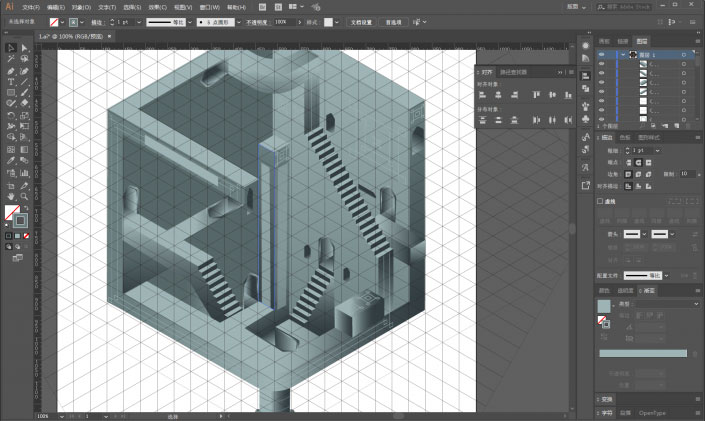The image size is (705, 421).
Task: Select the Line Segment tool
Action: pyautogui.click(x=24, y=82)
